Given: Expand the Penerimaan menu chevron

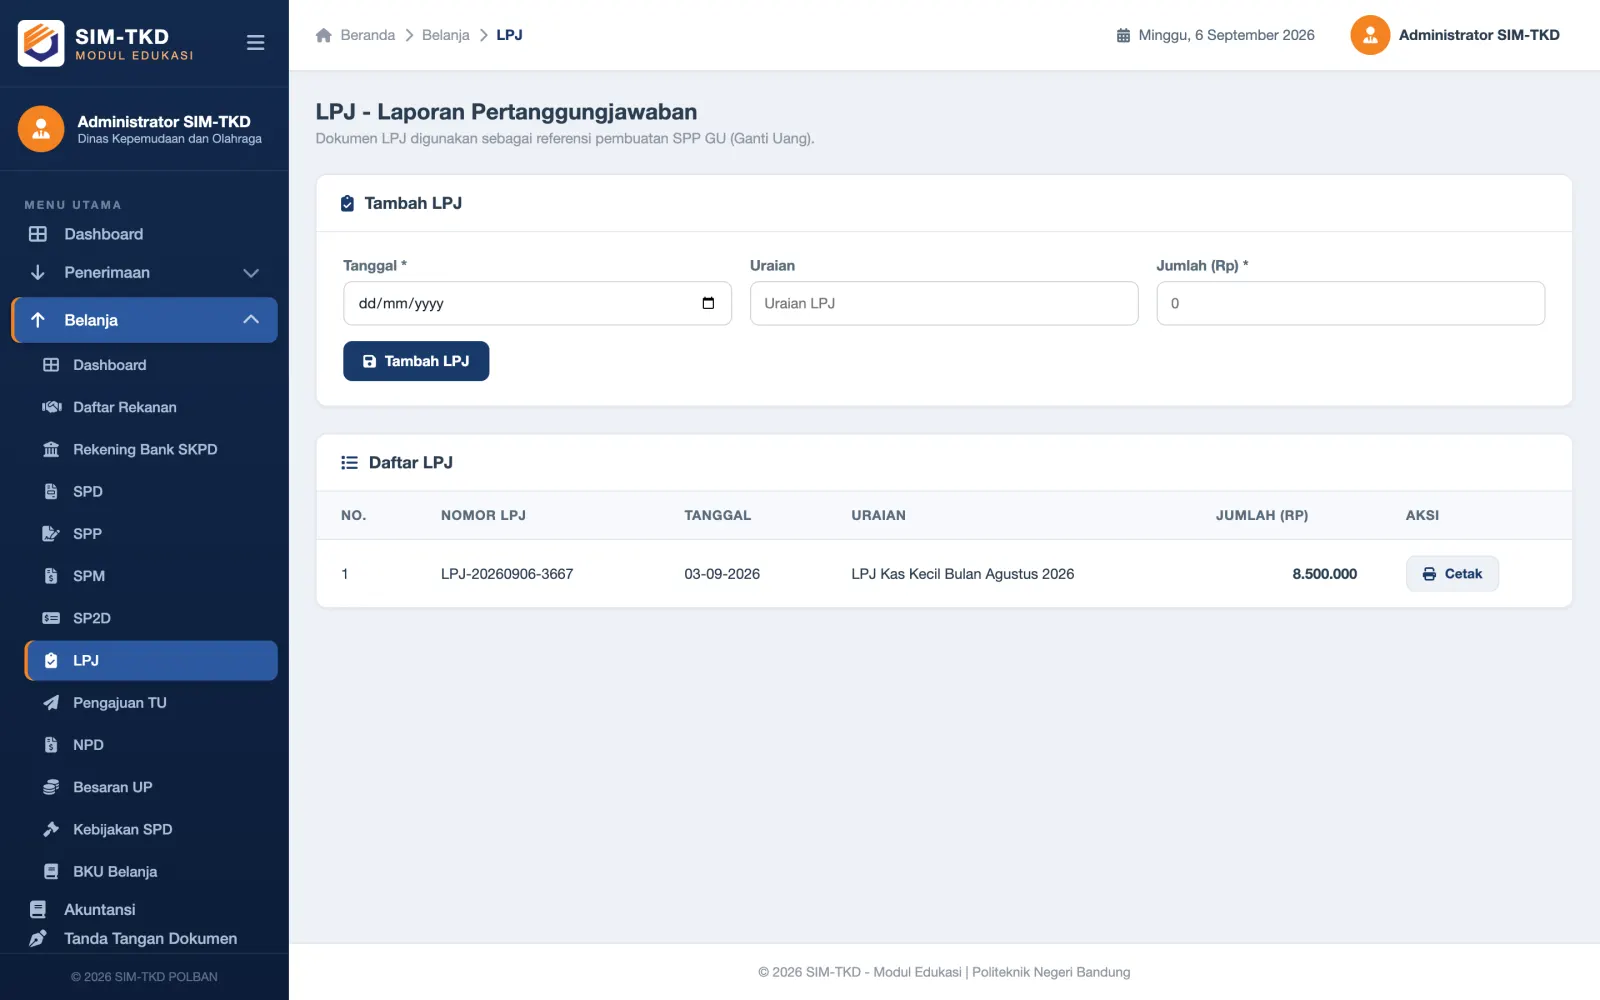Looking at the screenshot, I should tap(251, 273).
